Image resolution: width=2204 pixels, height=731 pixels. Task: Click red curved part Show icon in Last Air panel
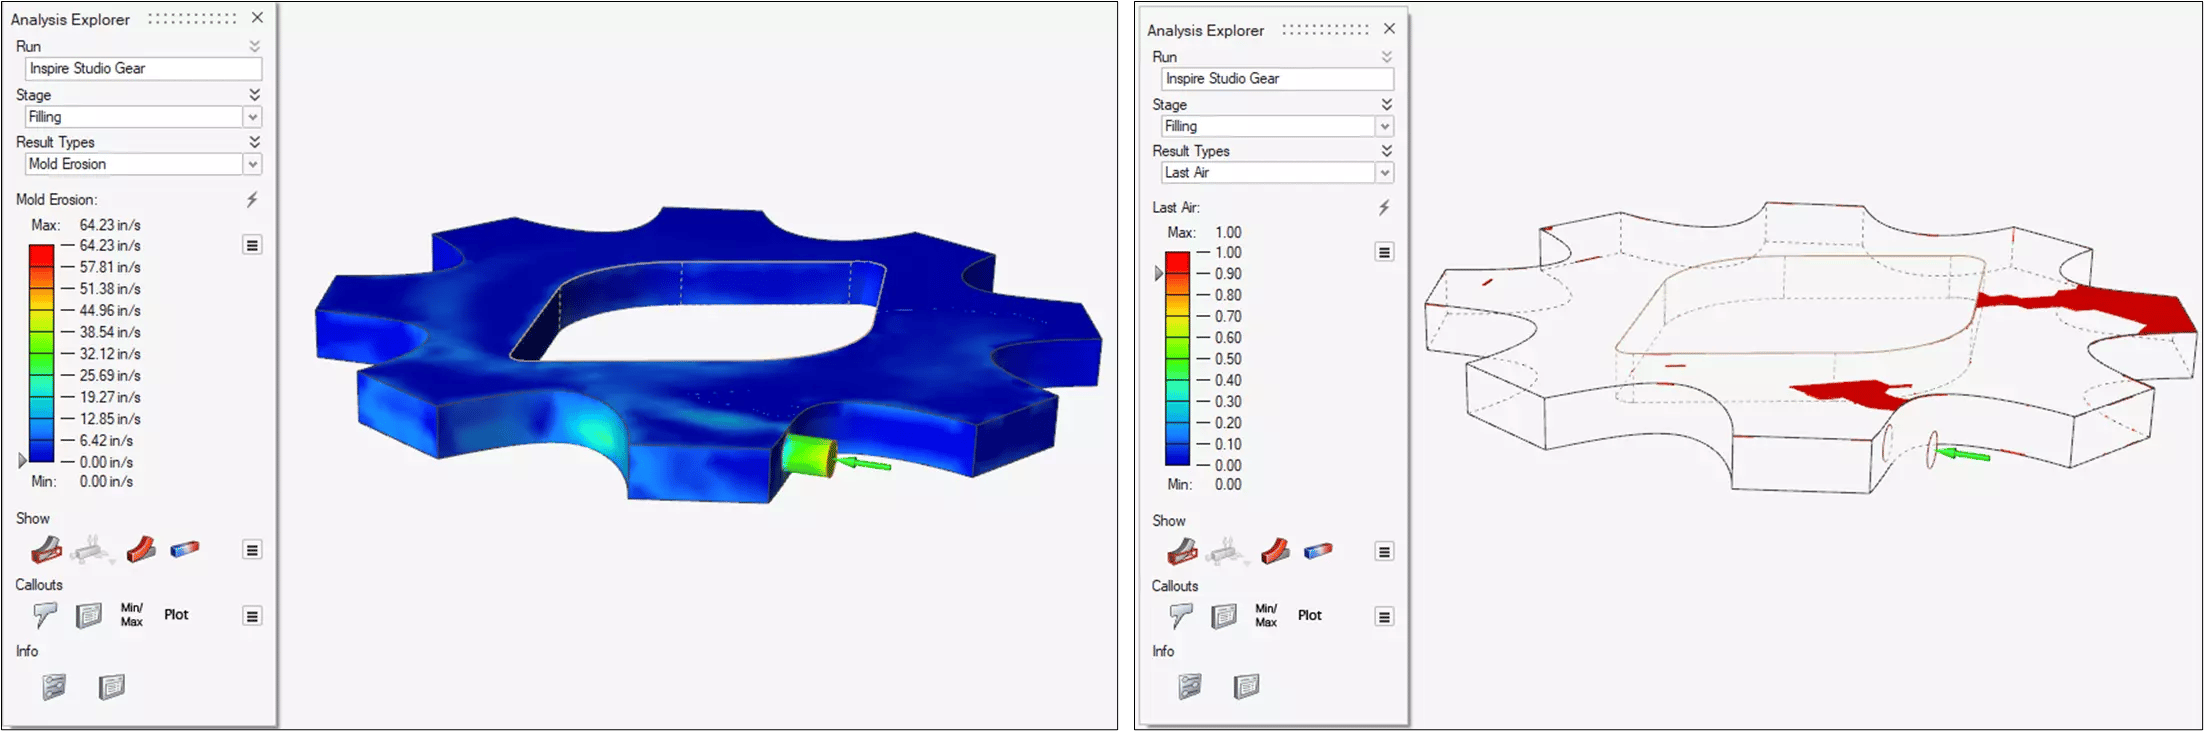tap(1275, 551)
